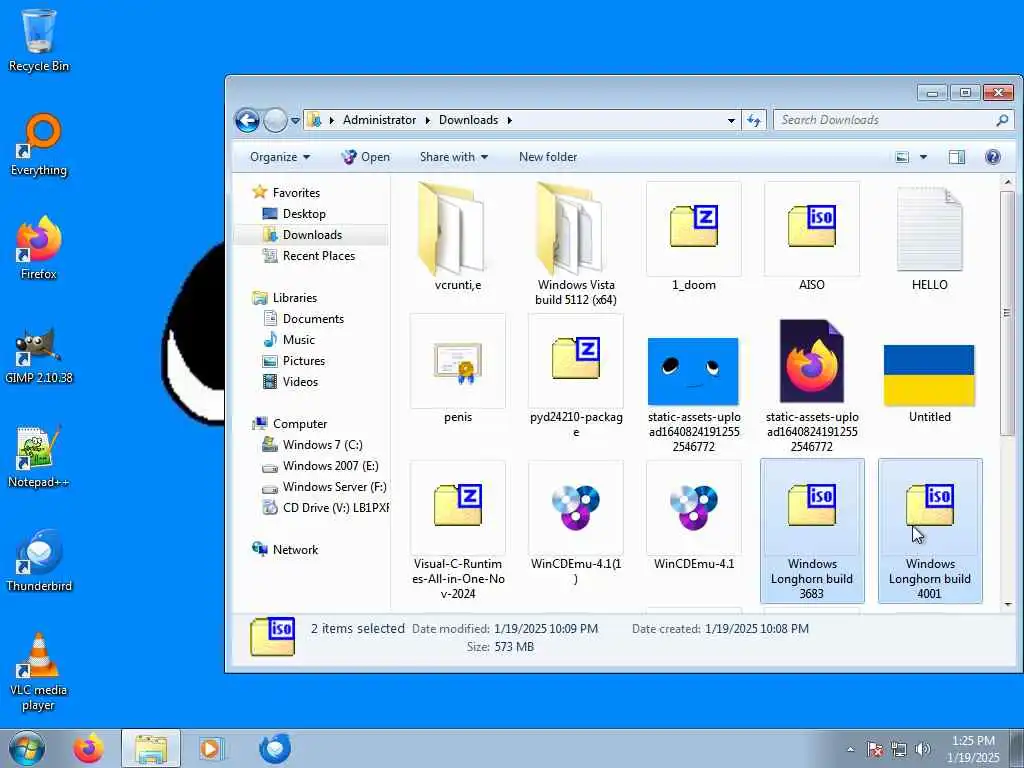
Task: Click the New folder button
Action: tap(548, 157)
